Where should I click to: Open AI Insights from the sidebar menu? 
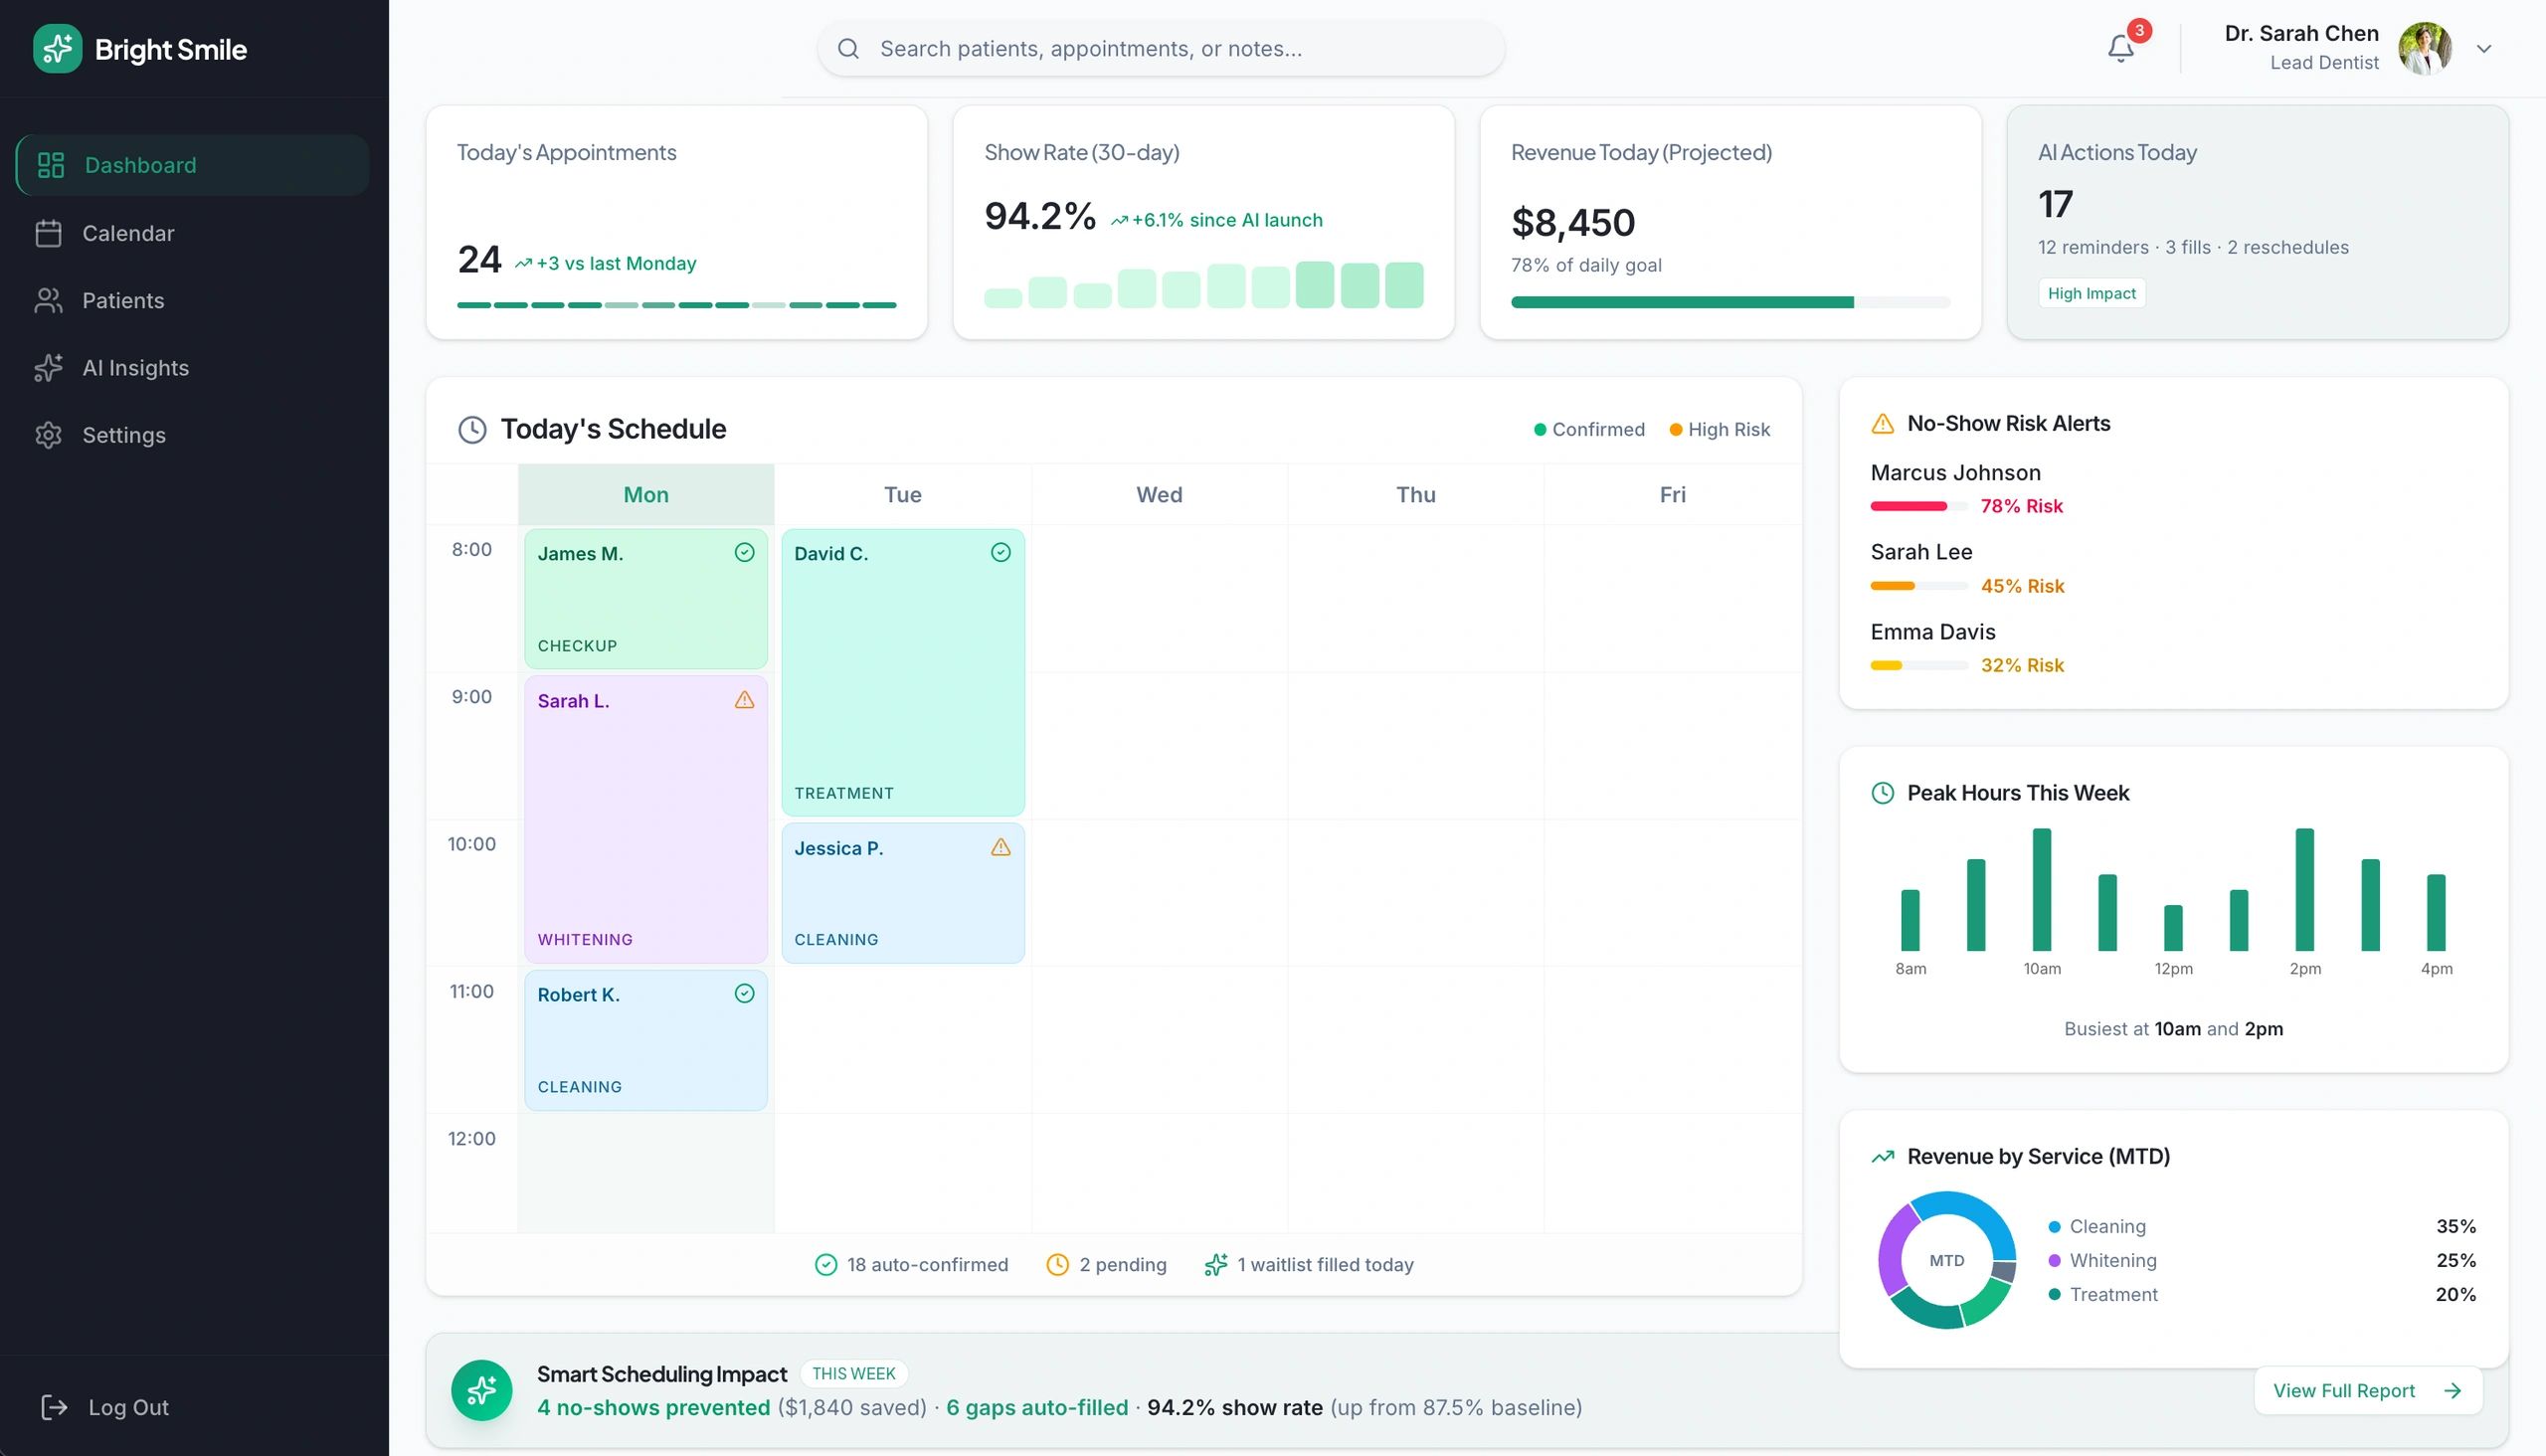pos(135,368)
